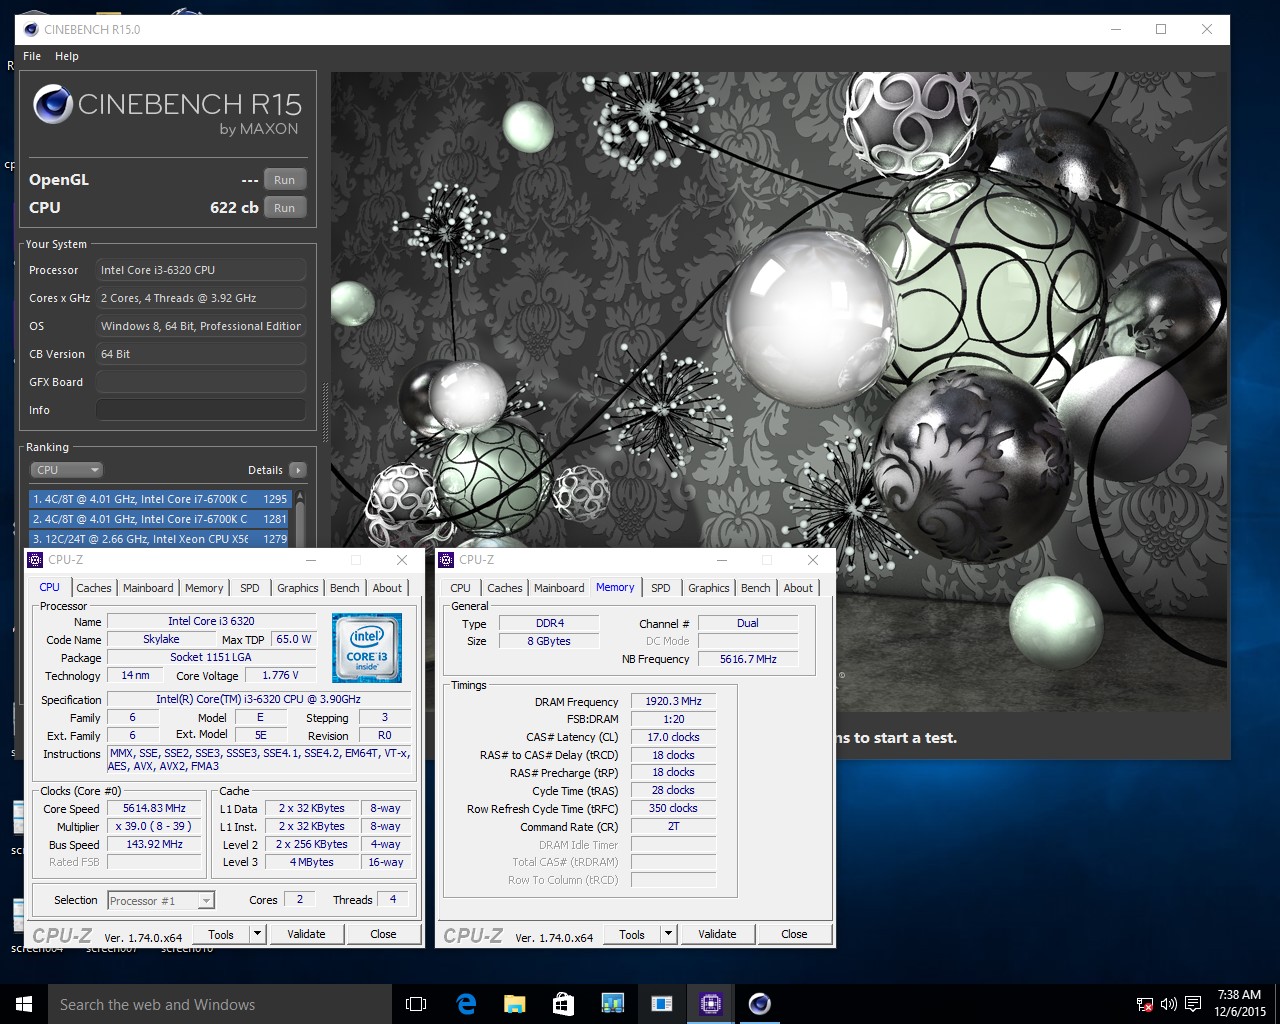Open the Windows Start menu

point(24,1004)
